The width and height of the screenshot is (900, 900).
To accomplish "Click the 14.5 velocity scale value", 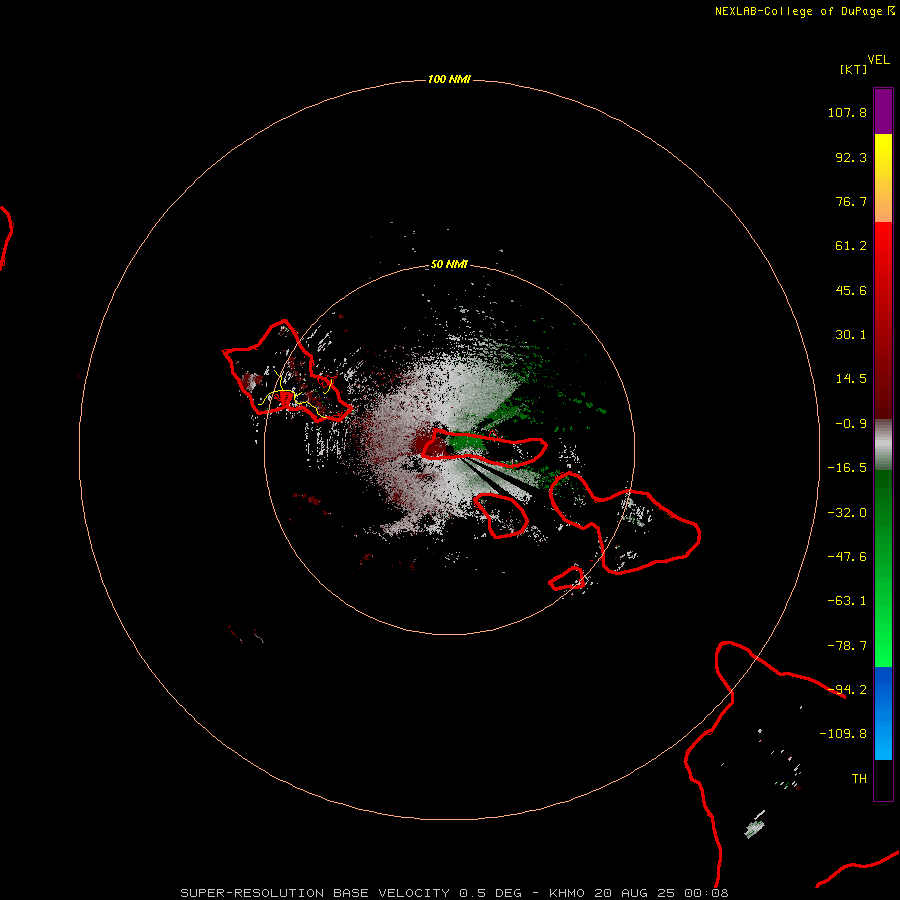I will [x=851, y=379].
